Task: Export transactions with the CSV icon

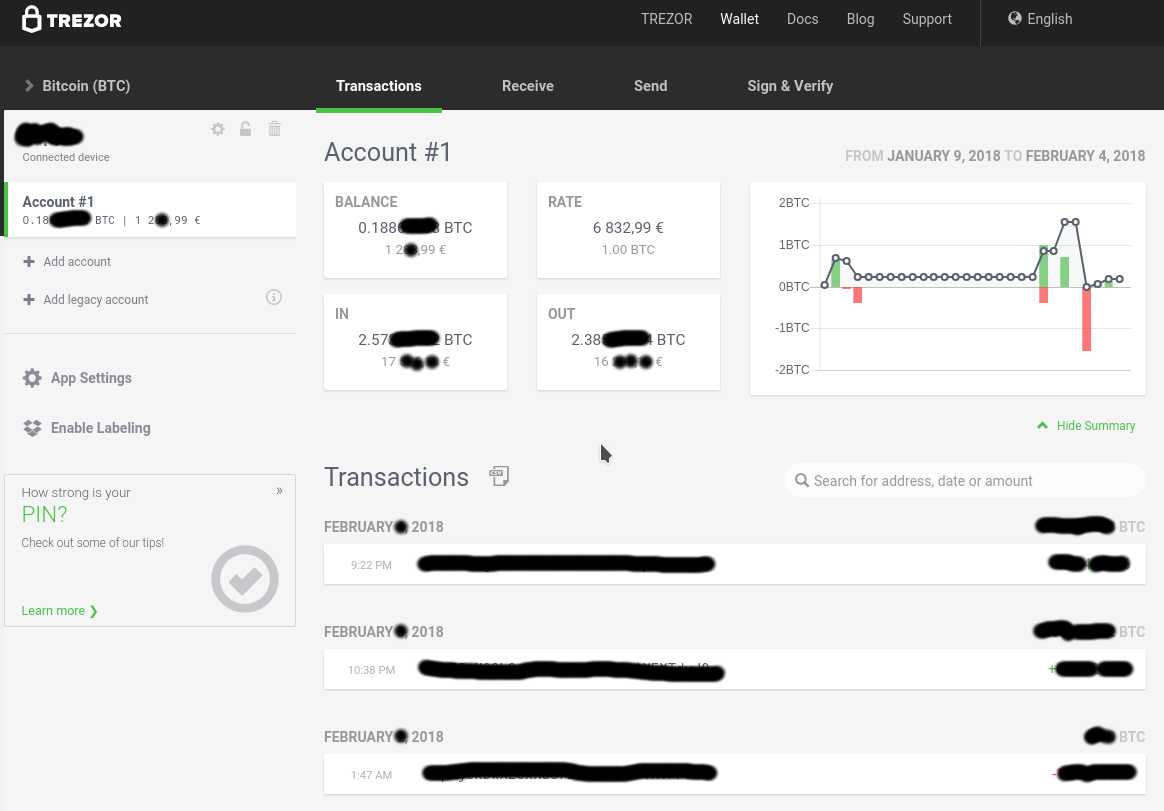Action: (499, 476)
